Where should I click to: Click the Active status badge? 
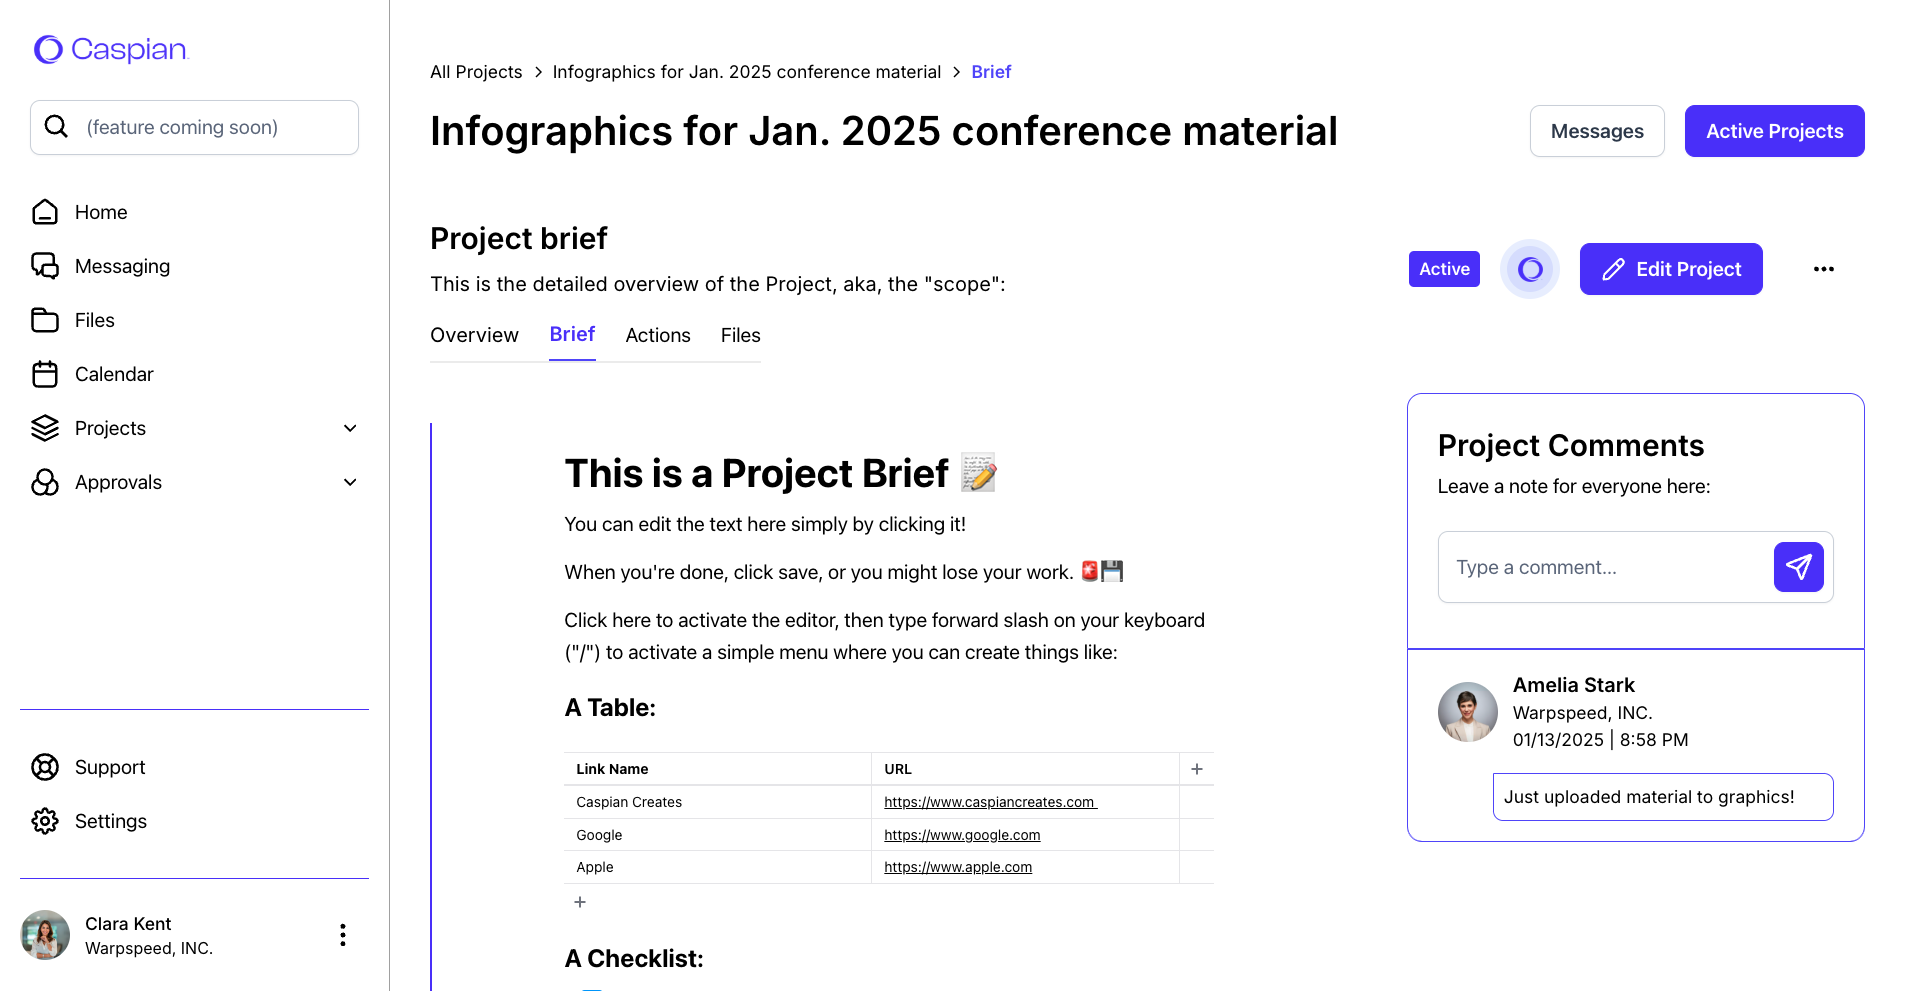[1444, 269]
